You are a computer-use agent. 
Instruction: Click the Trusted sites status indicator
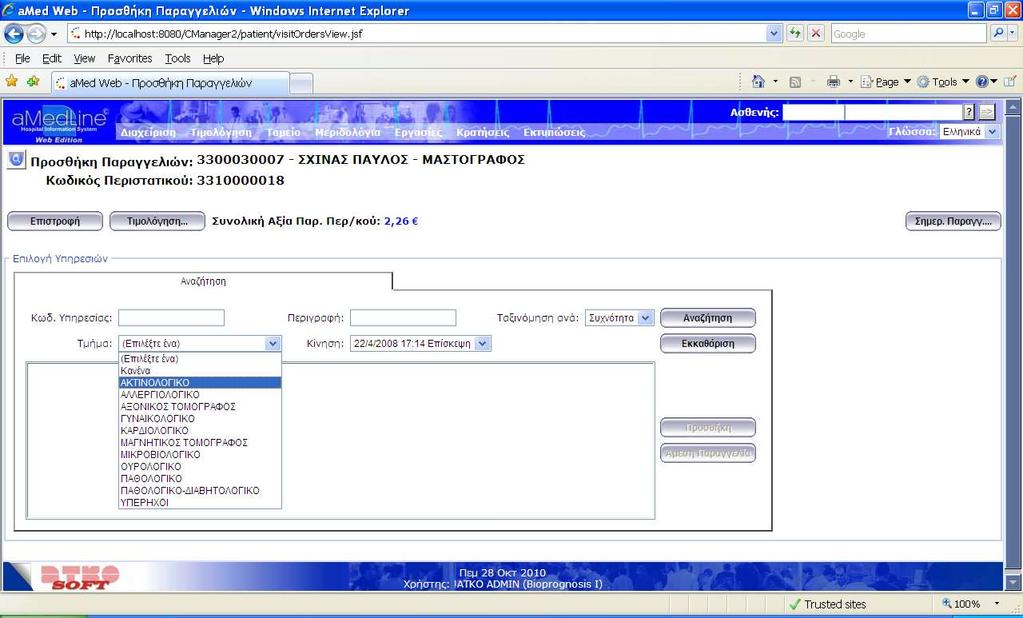point(827,604)
